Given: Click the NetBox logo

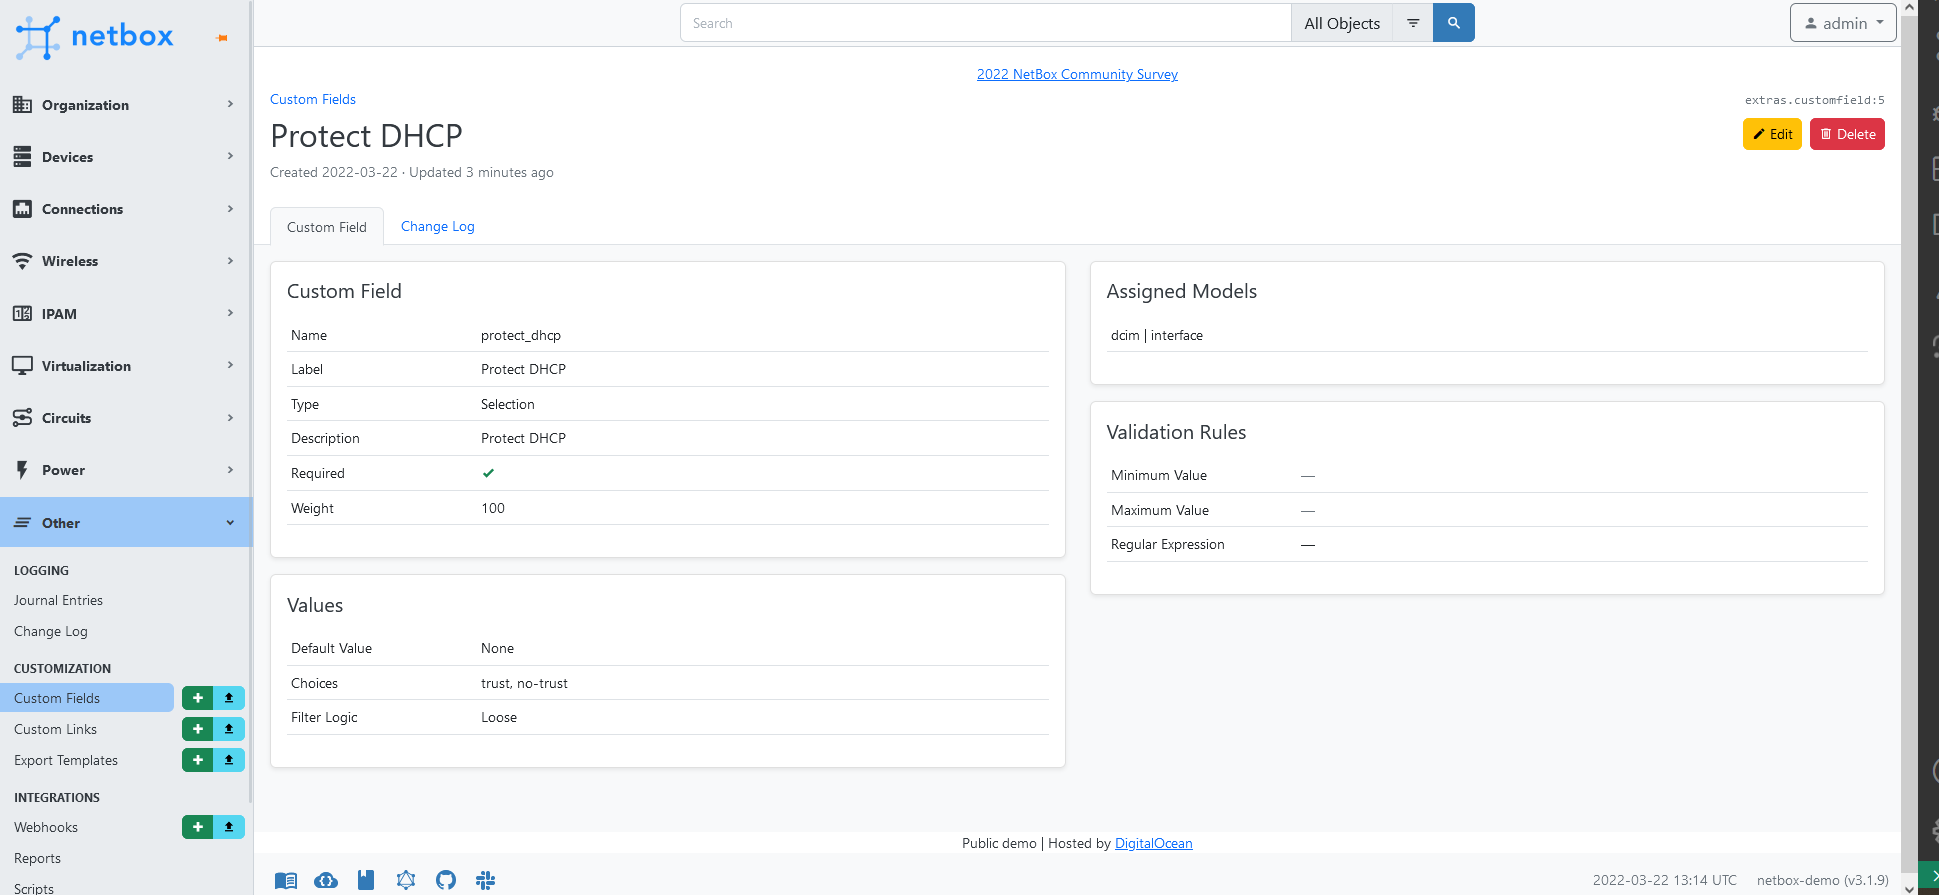Looking at the screenshot, I should (x=94, y=37).
